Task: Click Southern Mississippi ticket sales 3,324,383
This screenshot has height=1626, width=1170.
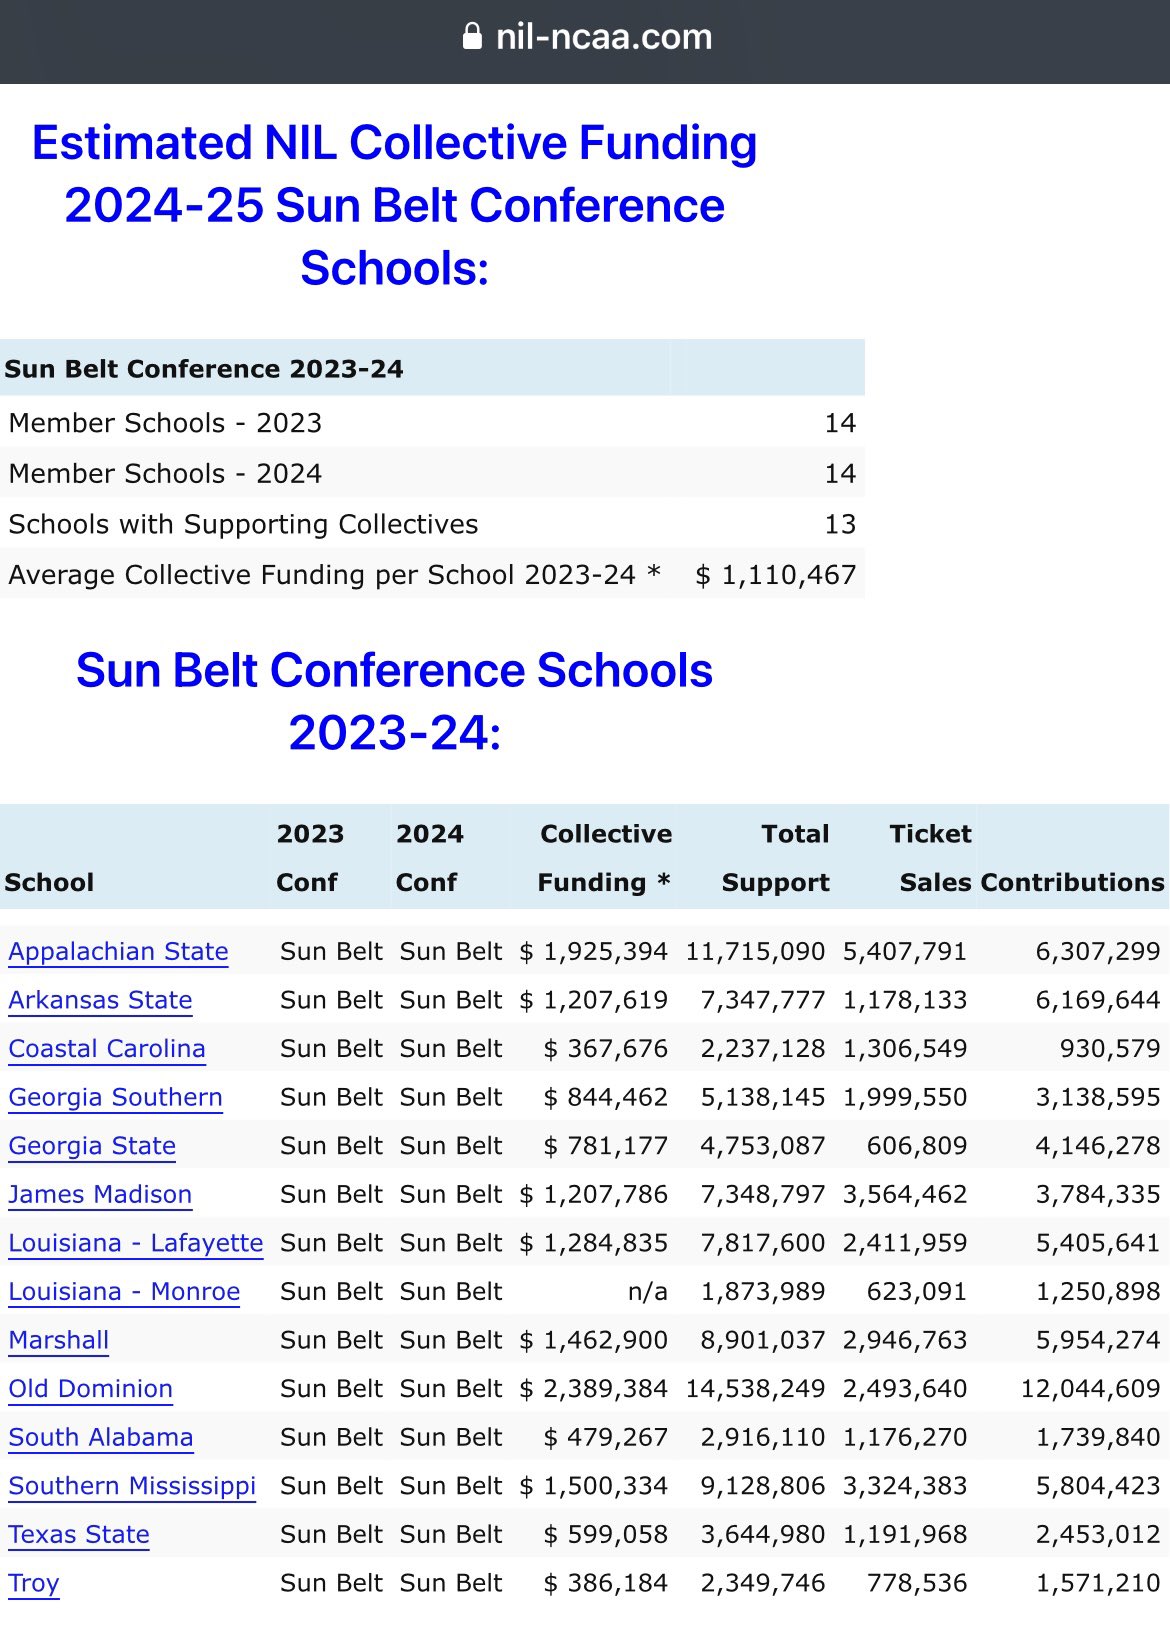Action: click(905, 1486)
